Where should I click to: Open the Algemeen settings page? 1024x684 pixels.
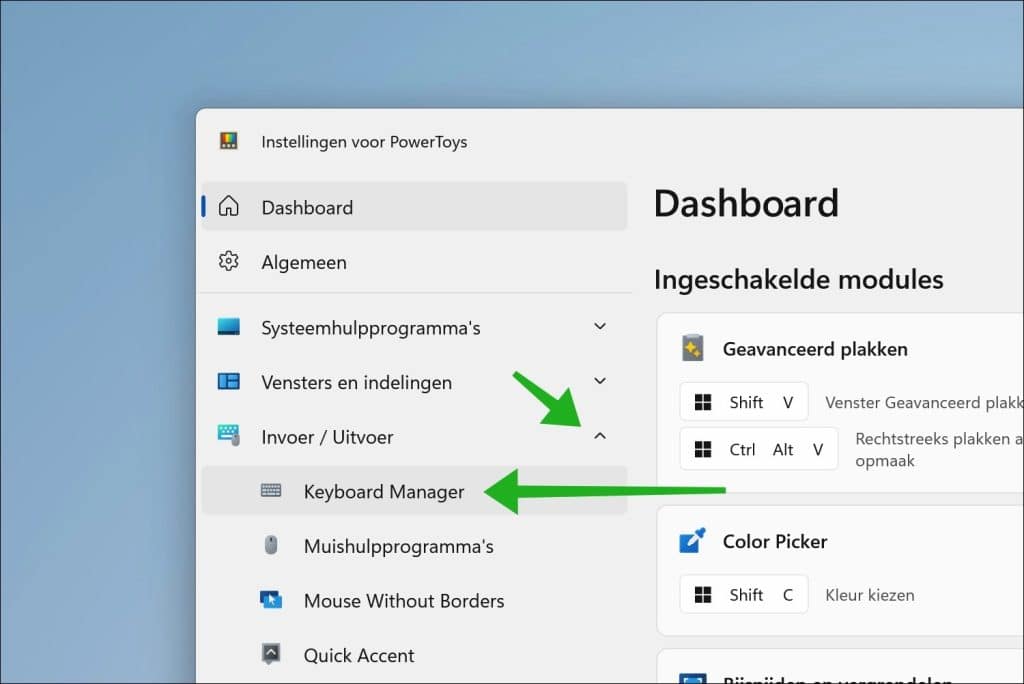[x=414, y=262]
